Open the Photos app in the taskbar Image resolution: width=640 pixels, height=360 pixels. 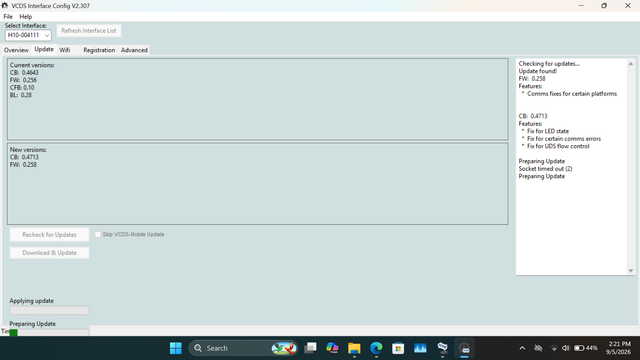(420, 348)
